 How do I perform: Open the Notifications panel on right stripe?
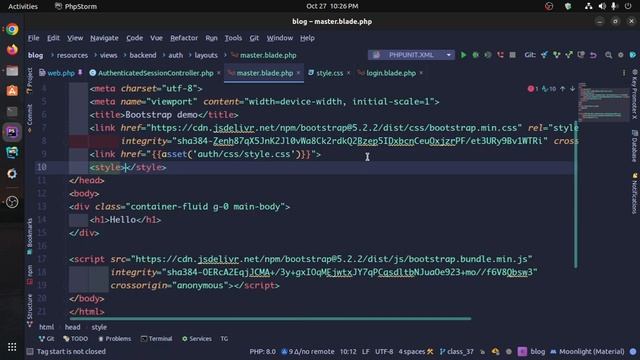click(x=635, y=193)
